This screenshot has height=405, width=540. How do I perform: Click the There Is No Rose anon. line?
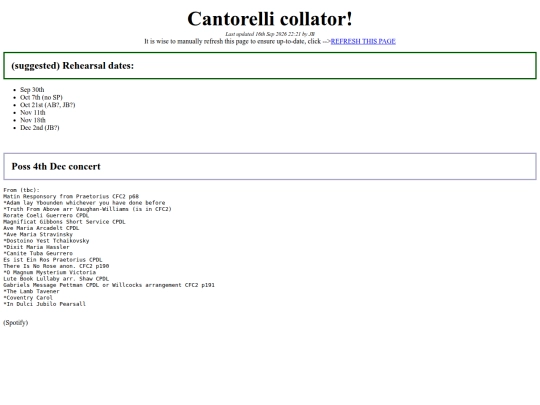(x=56, y=266)
